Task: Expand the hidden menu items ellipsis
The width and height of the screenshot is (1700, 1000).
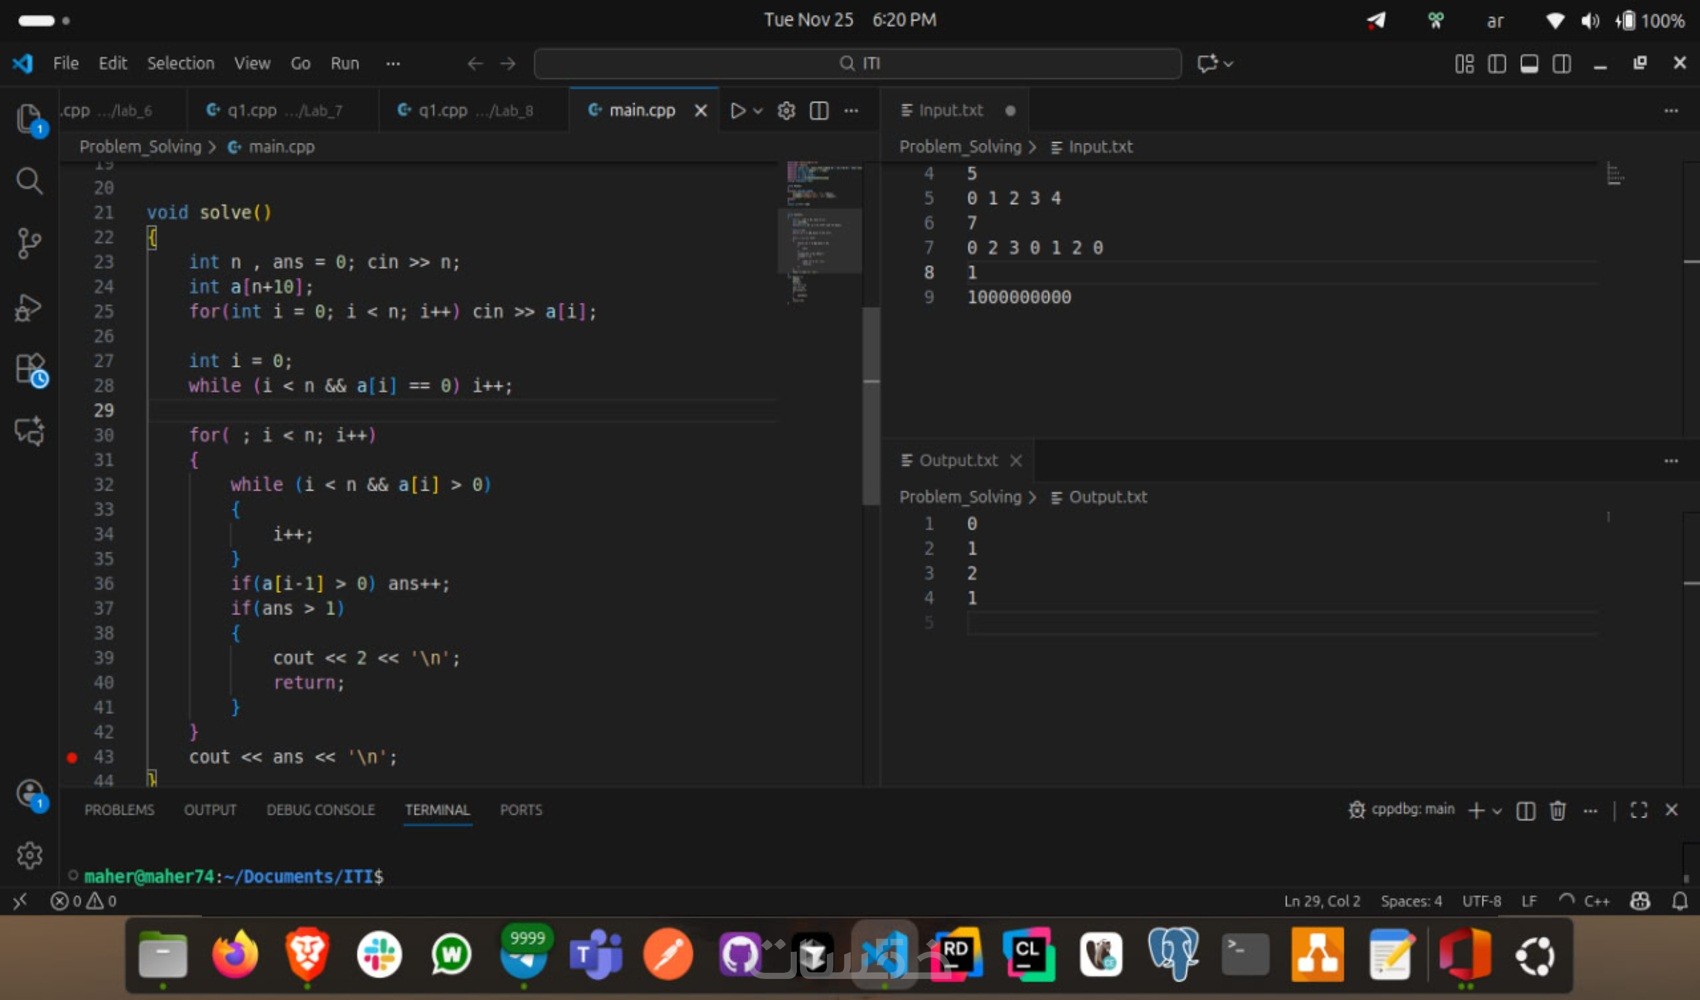Action: click(393, 64)
